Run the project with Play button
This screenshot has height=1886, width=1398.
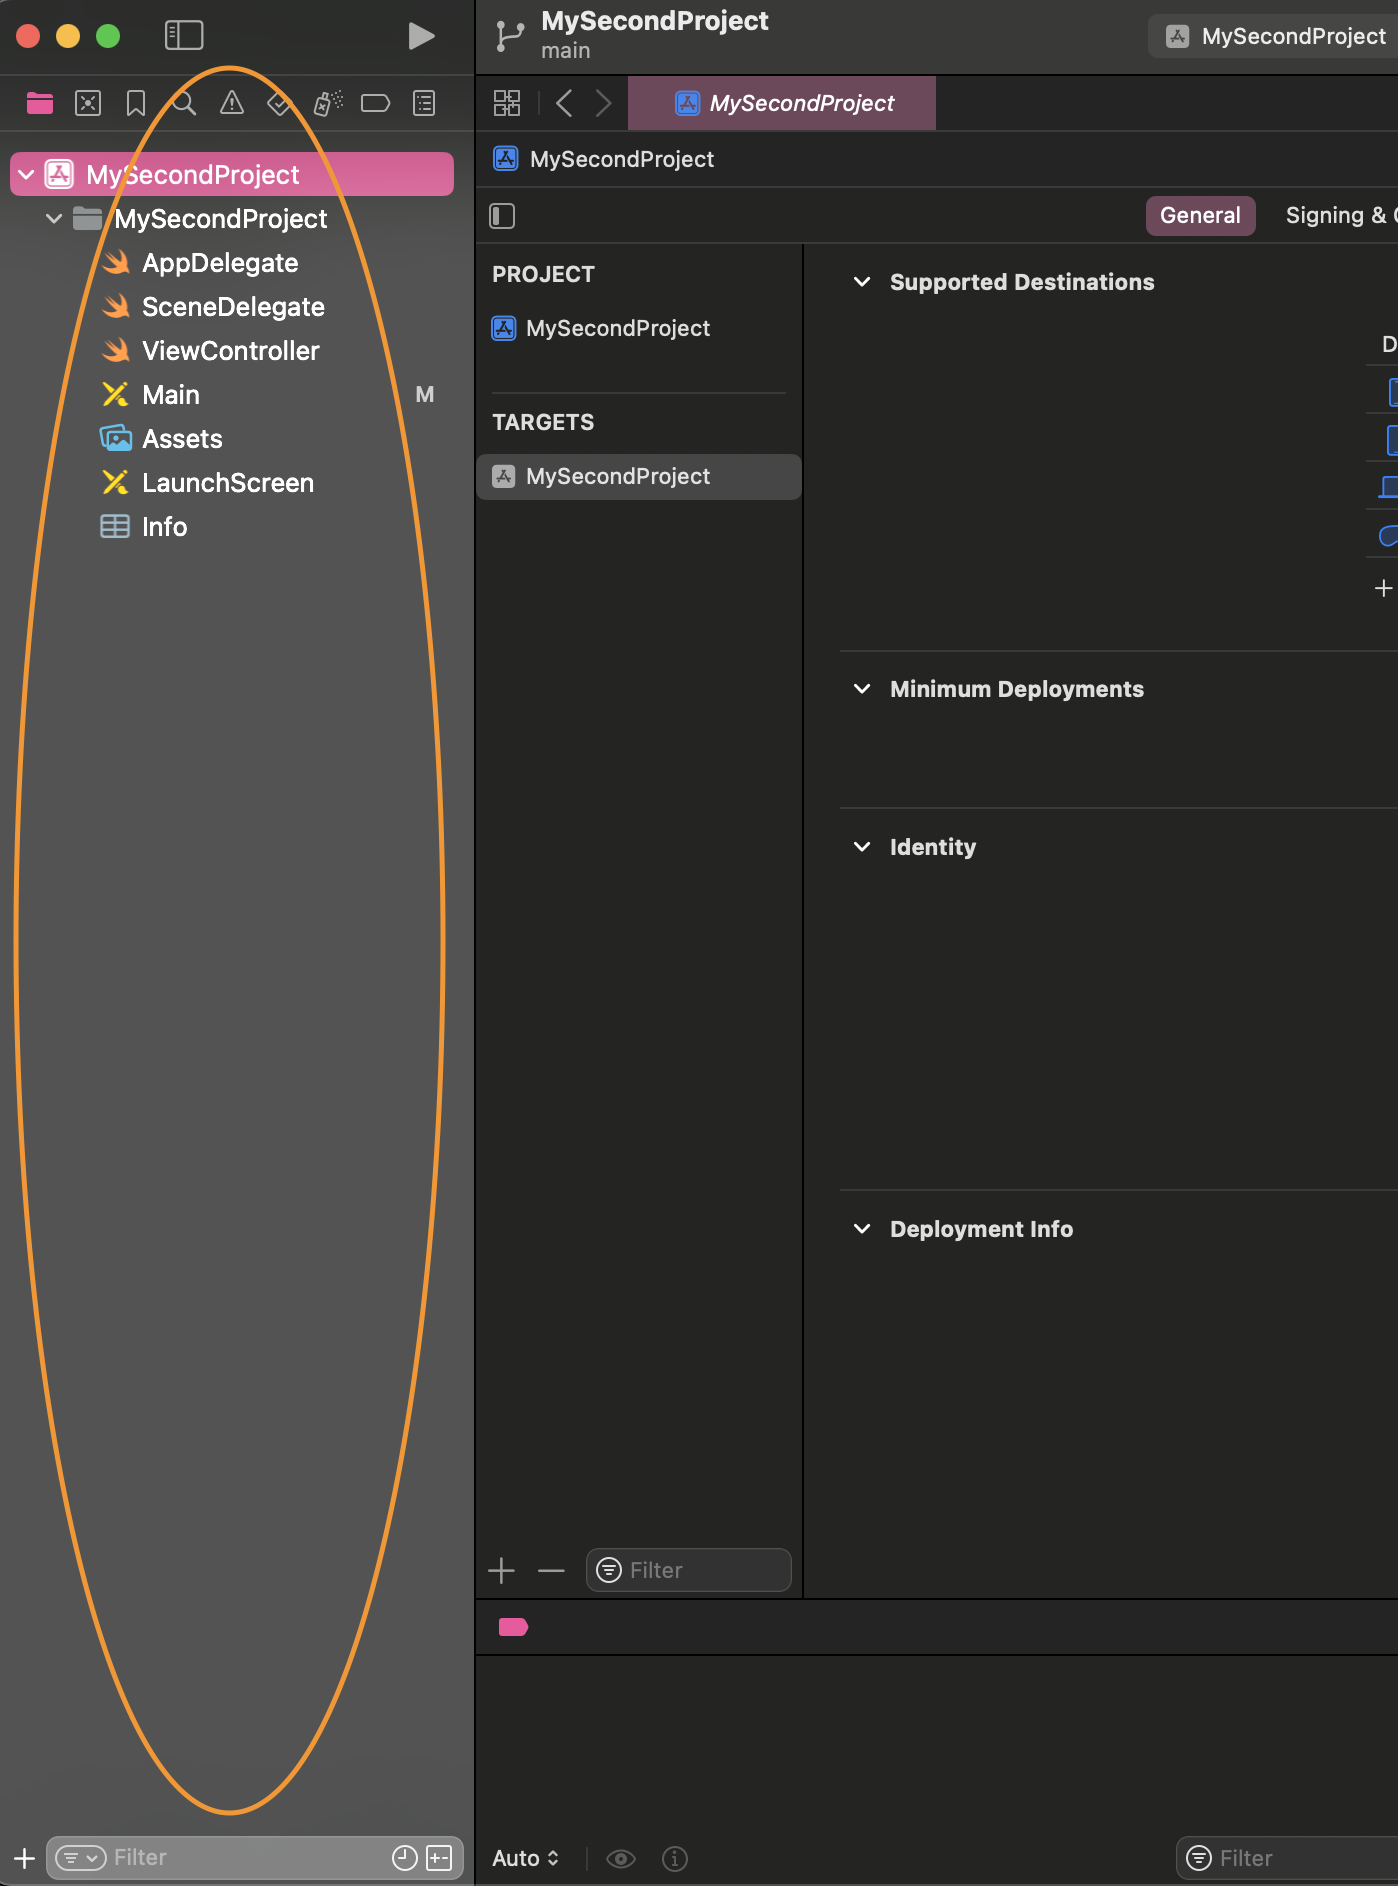pos(422,36)
